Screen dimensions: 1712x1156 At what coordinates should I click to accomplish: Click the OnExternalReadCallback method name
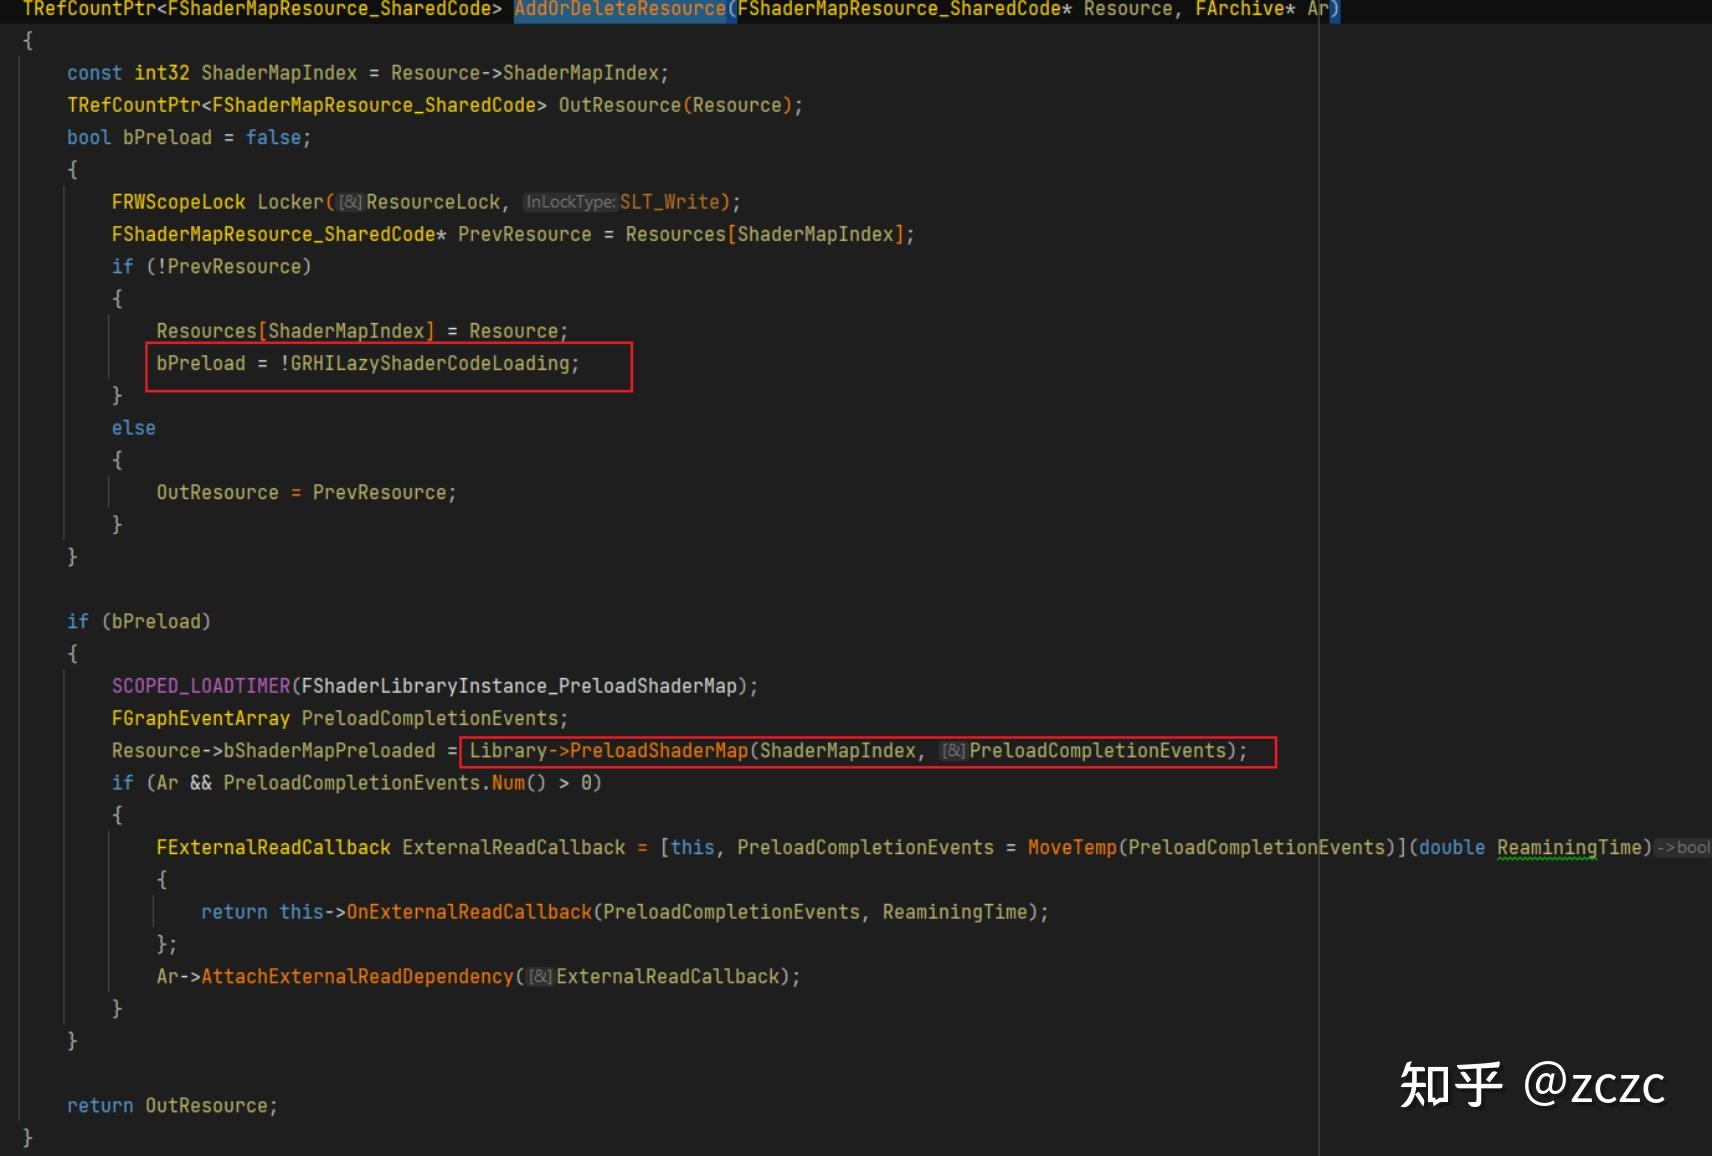(x=469, y=912)
